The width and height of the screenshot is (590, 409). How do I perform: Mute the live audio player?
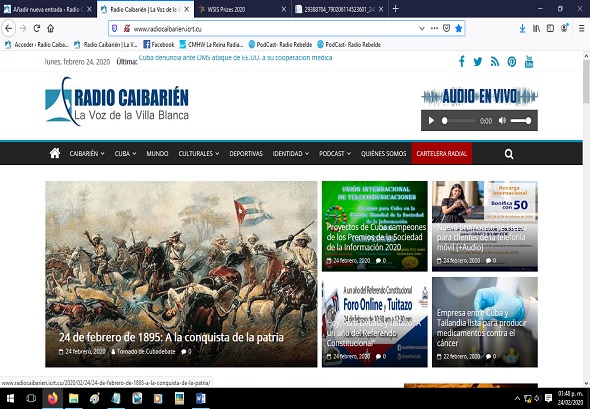pyautogui.click(x=502, y=120)
